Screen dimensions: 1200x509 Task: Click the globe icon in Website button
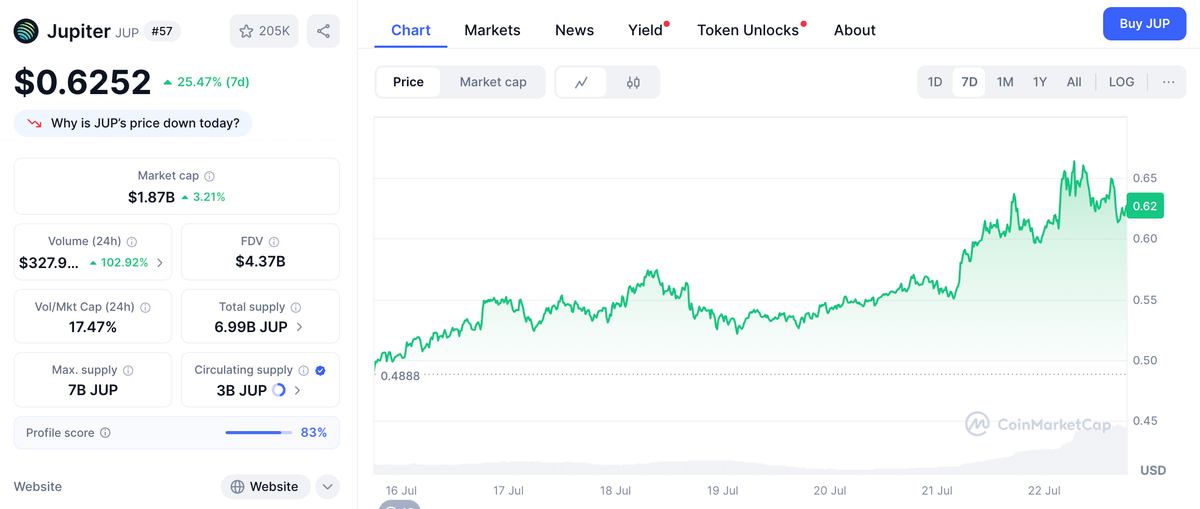coord(237,487)
